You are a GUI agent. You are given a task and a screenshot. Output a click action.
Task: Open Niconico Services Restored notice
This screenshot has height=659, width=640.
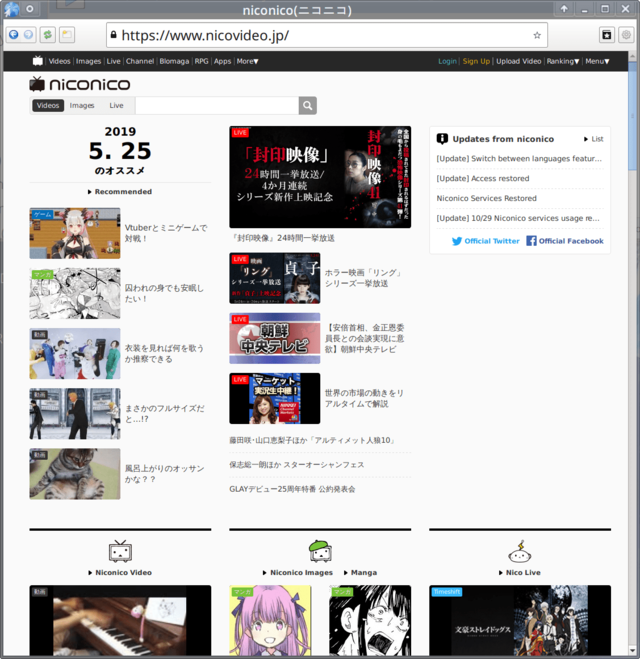(x=487, y=198)
